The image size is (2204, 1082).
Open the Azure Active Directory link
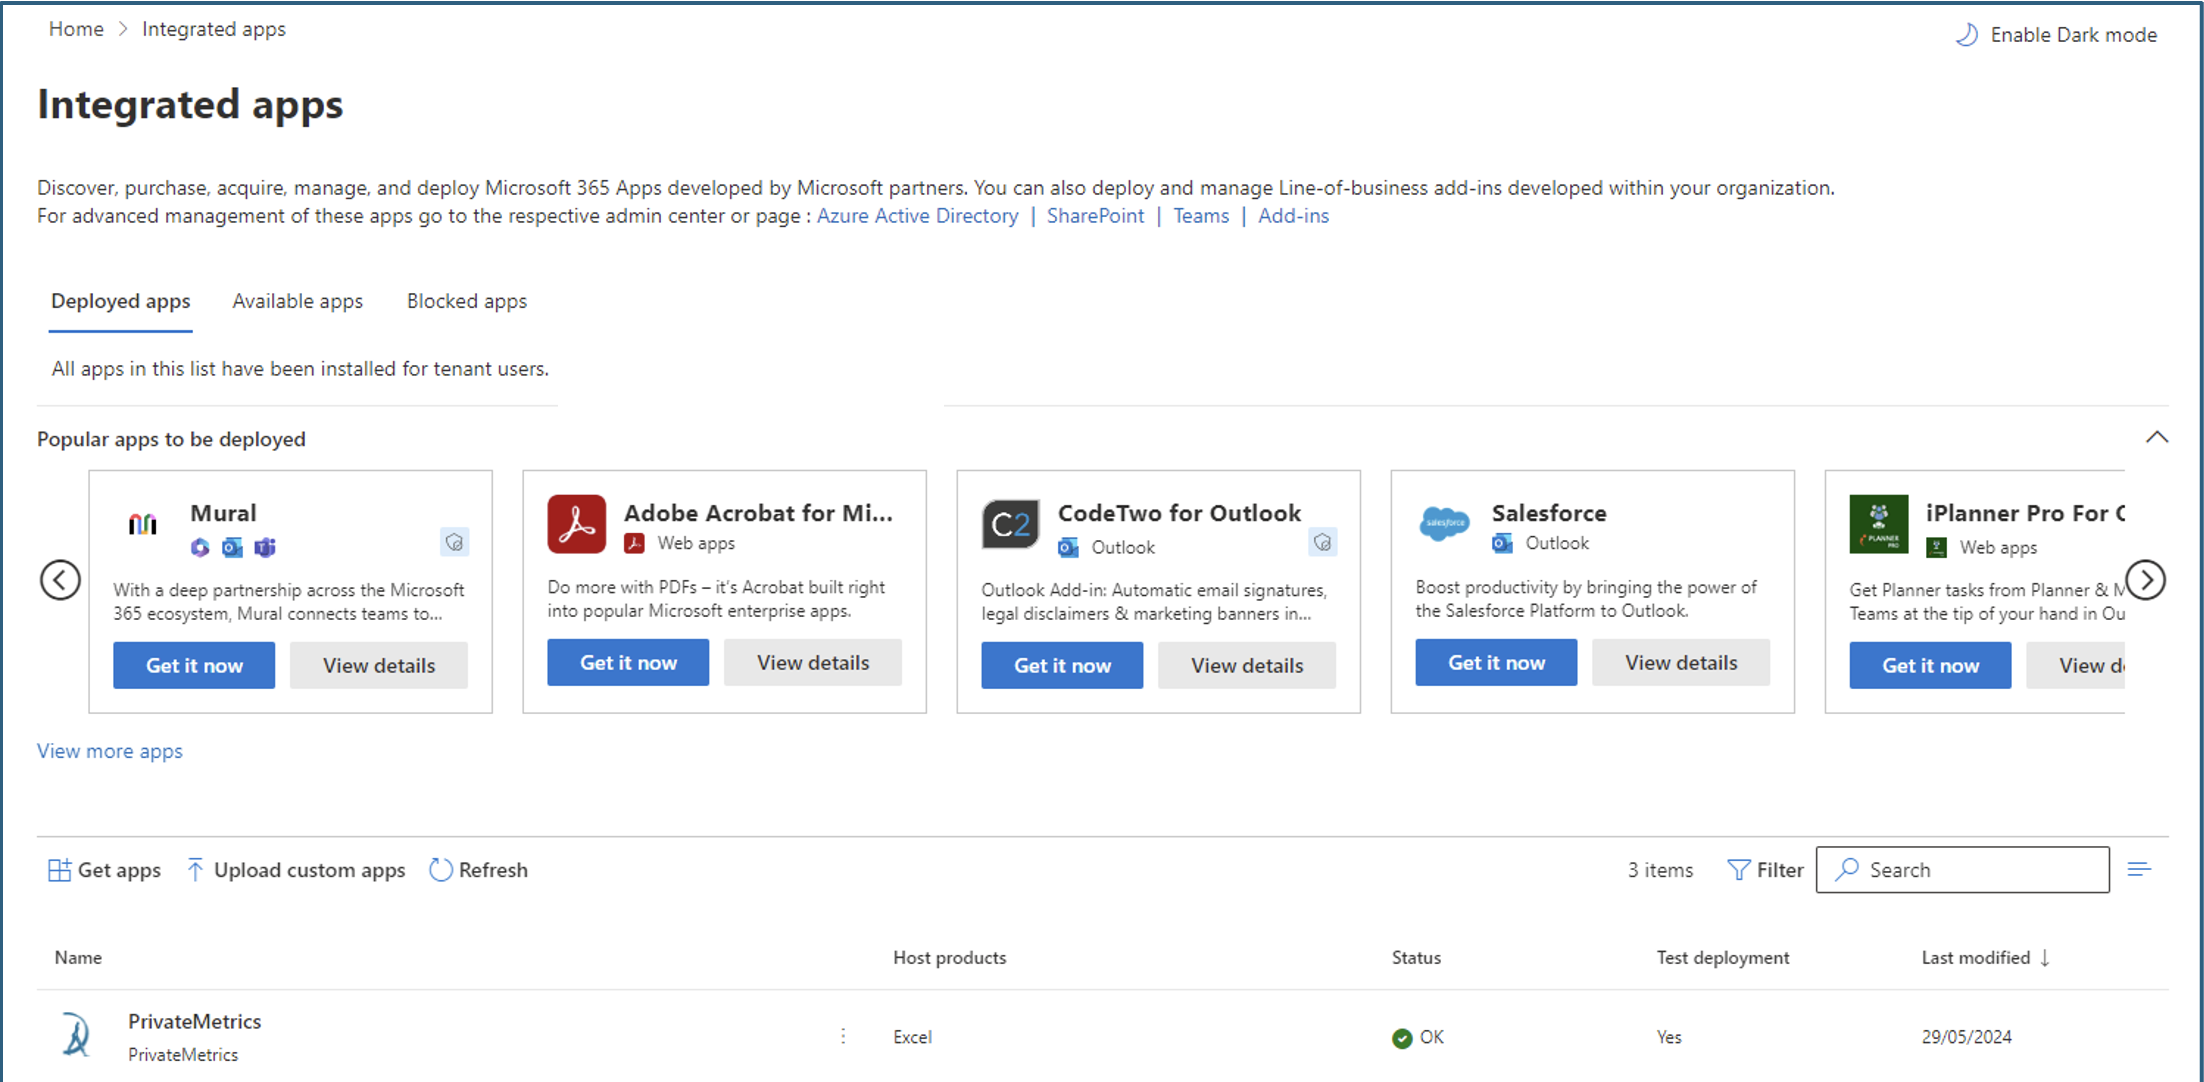tap(917, 216)
